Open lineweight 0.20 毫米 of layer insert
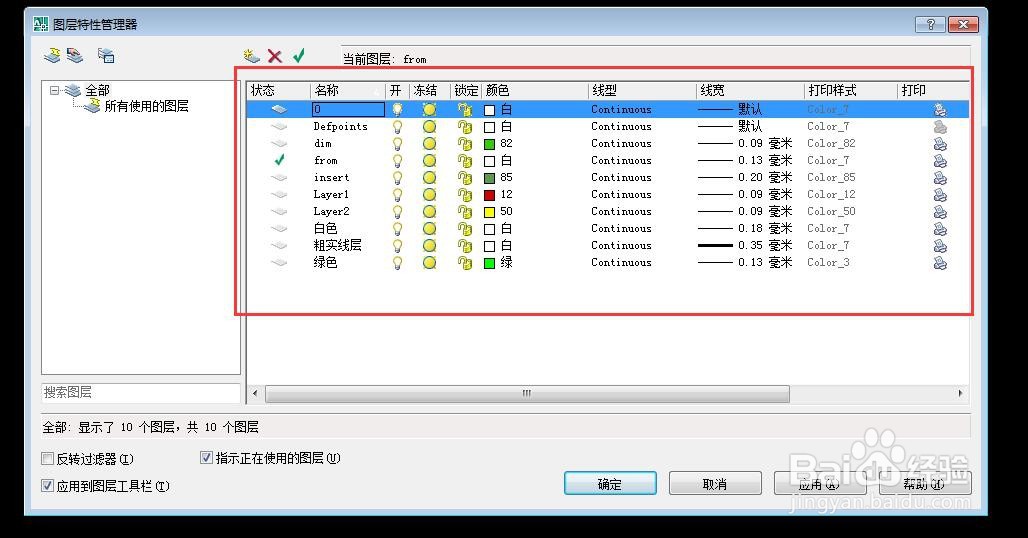1028x538 pixels. pos(745,178)
